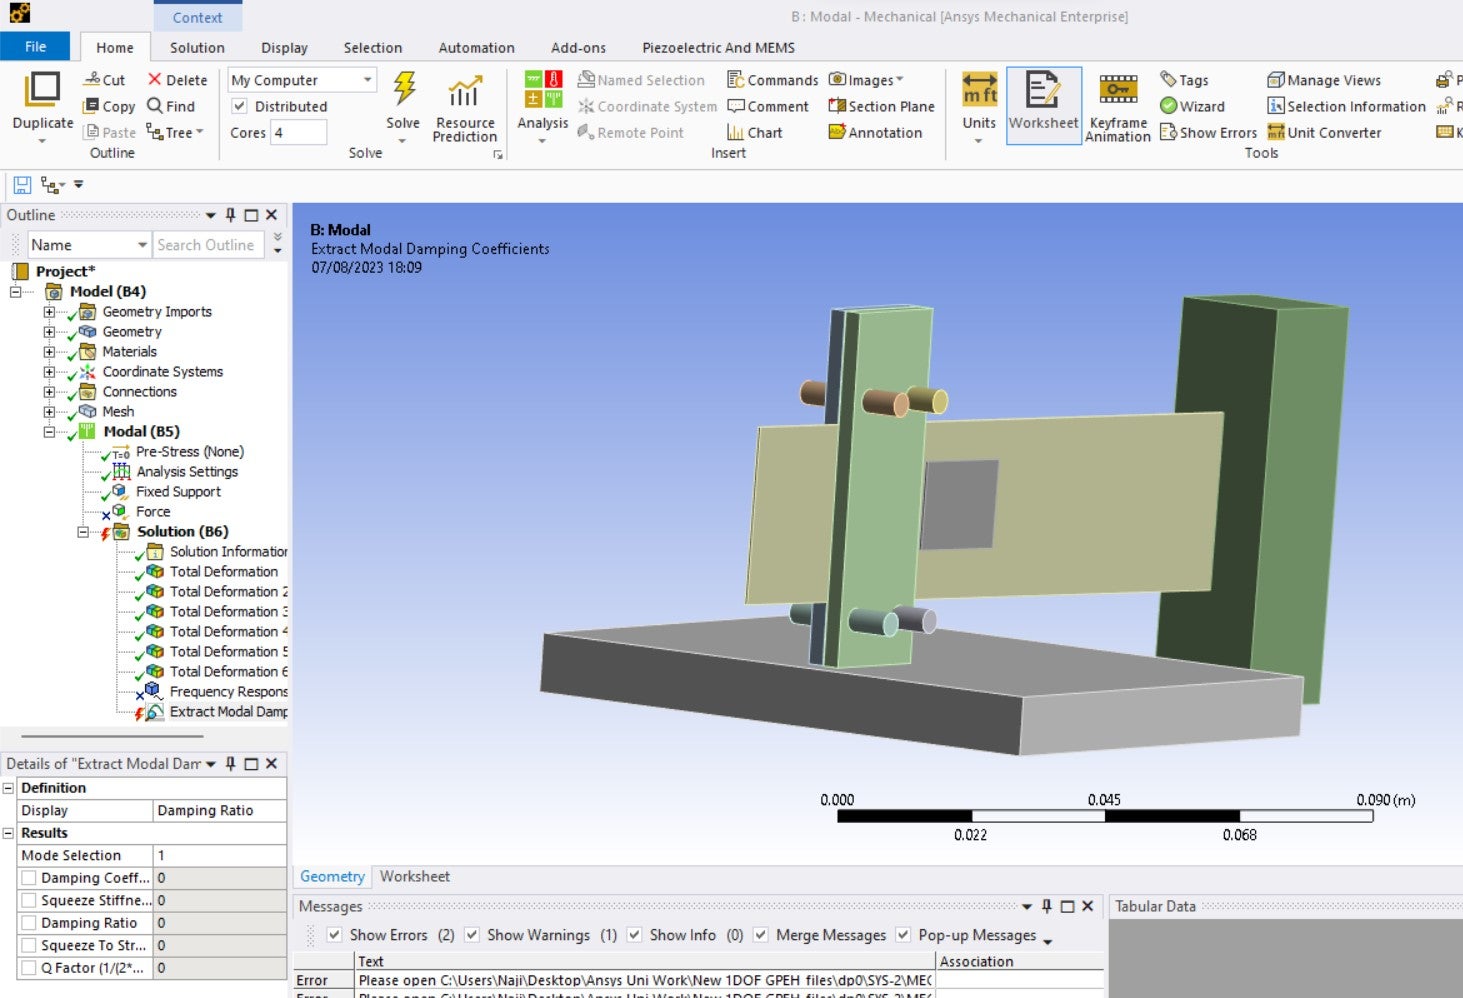Open the File menu
The height and width of the screenshot is (998, 1463).
click(35, 46)
